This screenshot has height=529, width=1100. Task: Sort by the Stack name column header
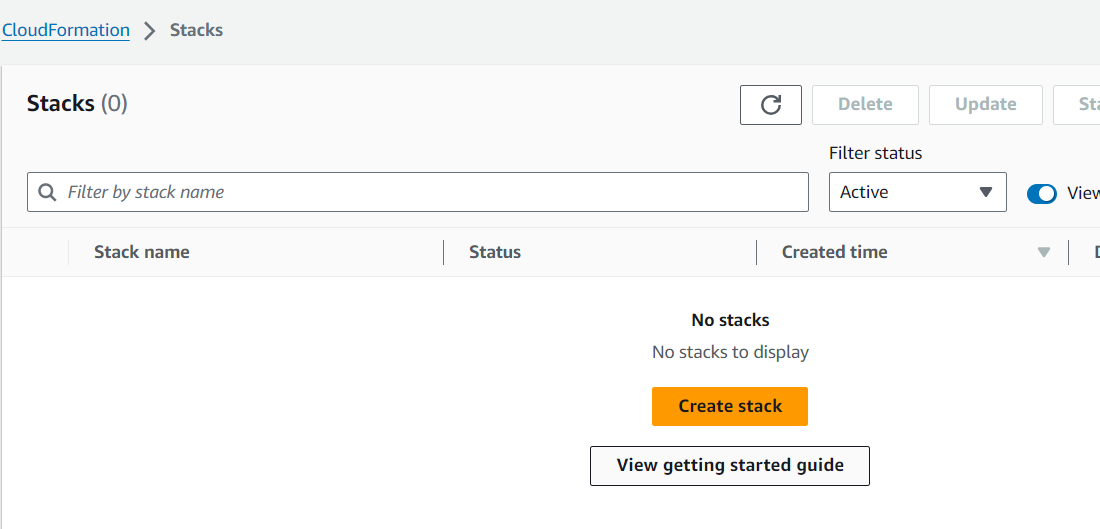pos(142,252)
